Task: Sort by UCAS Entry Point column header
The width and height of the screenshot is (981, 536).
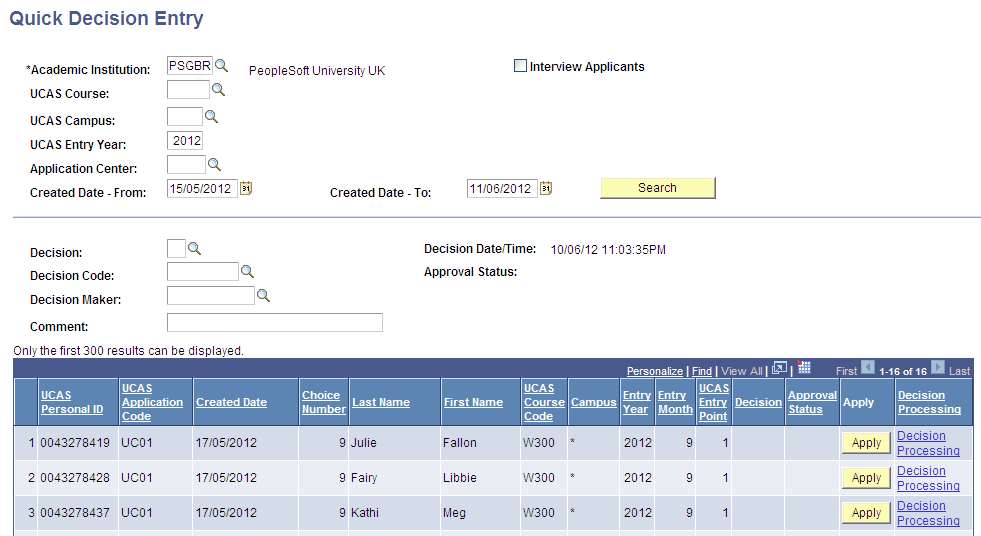Action: pos(714,402)
